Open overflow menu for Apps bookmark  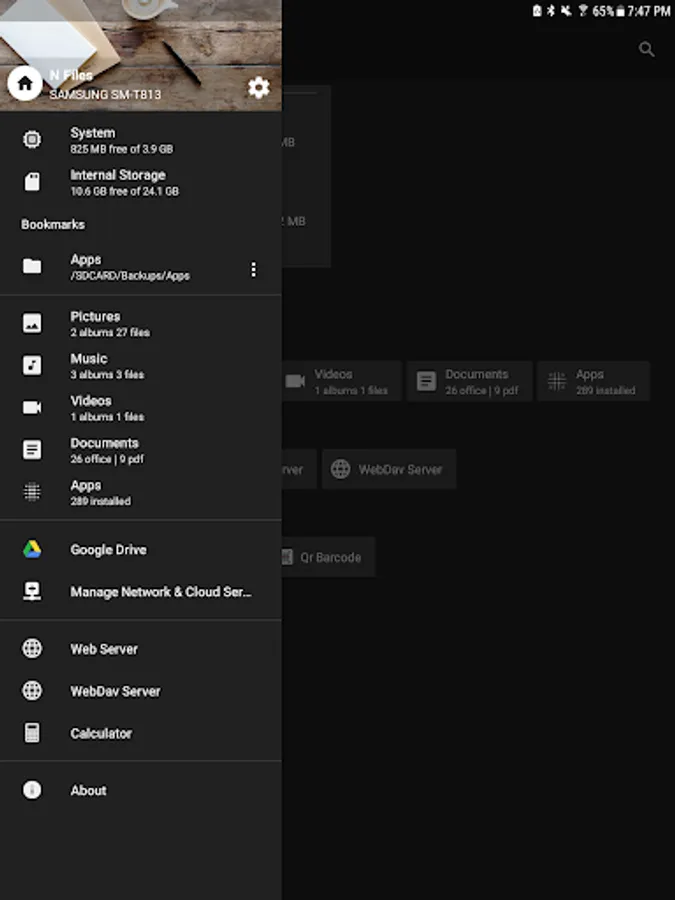pyautogui.click(x=253, y=269)
